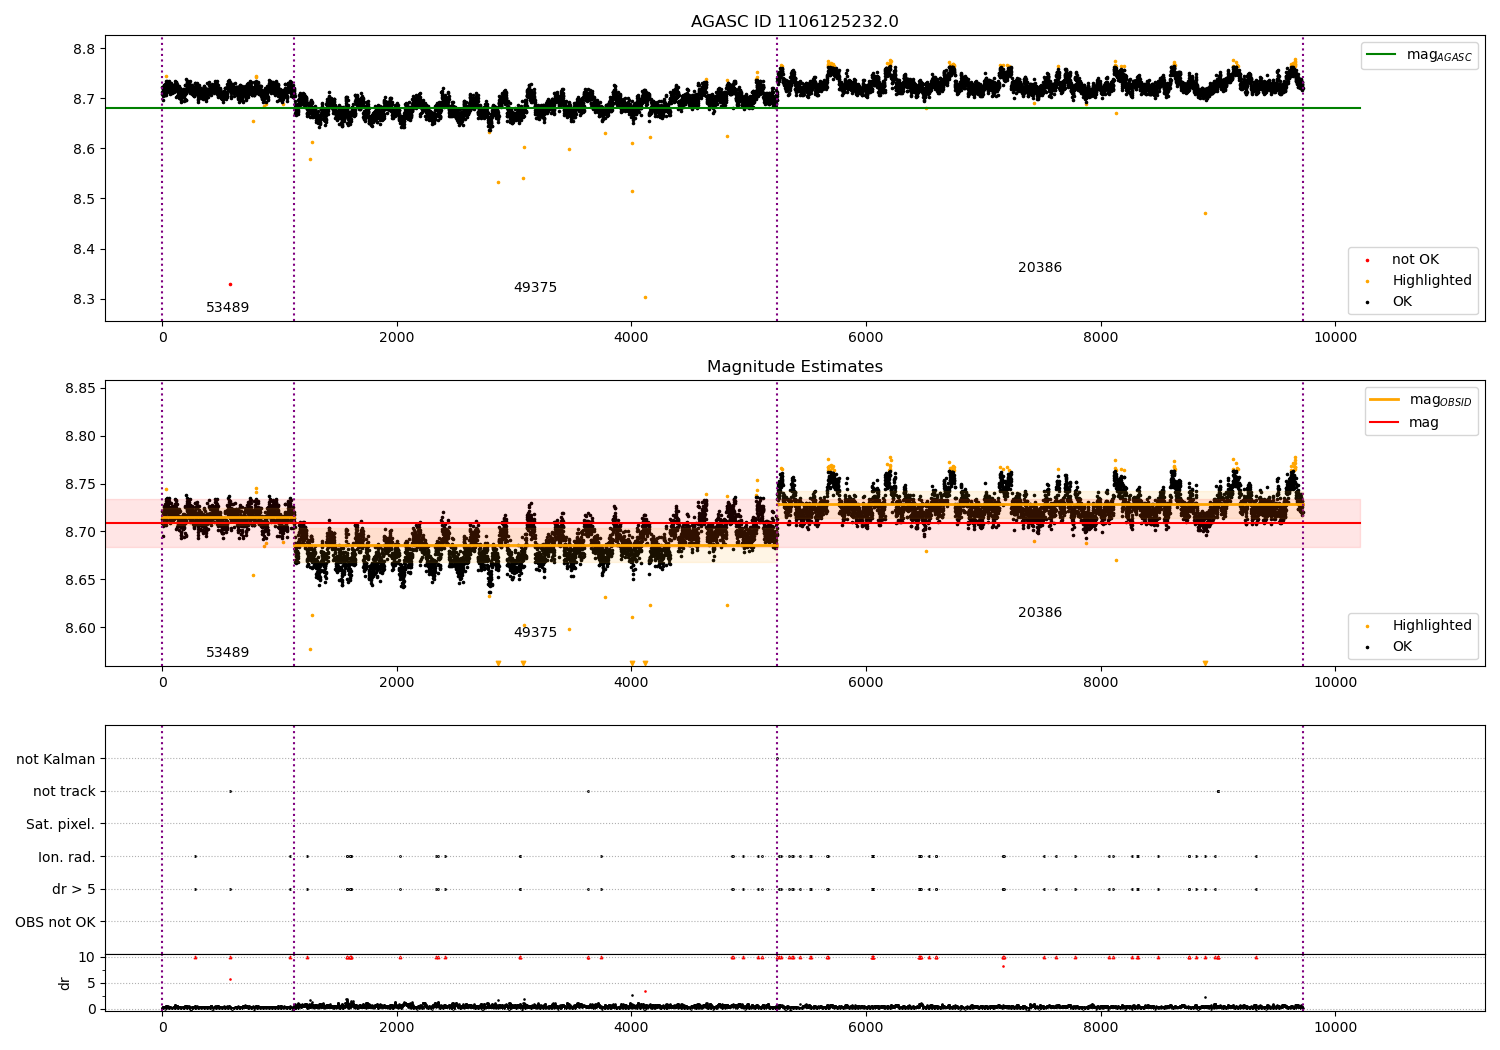This screenshot has width=1500, height=1050.
Task: Click the red 'mag' legend entry
Action: (x=1404, y=423)
